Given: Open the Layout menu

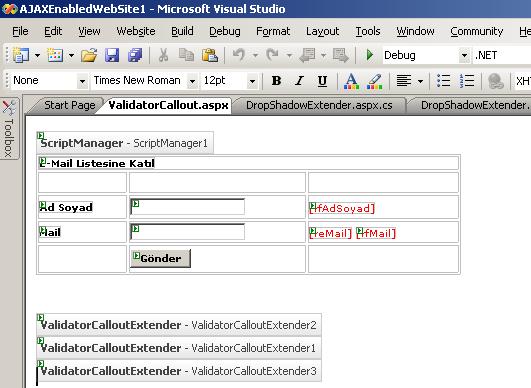Looking at the screenshot, I should click(x=322, y=31).
